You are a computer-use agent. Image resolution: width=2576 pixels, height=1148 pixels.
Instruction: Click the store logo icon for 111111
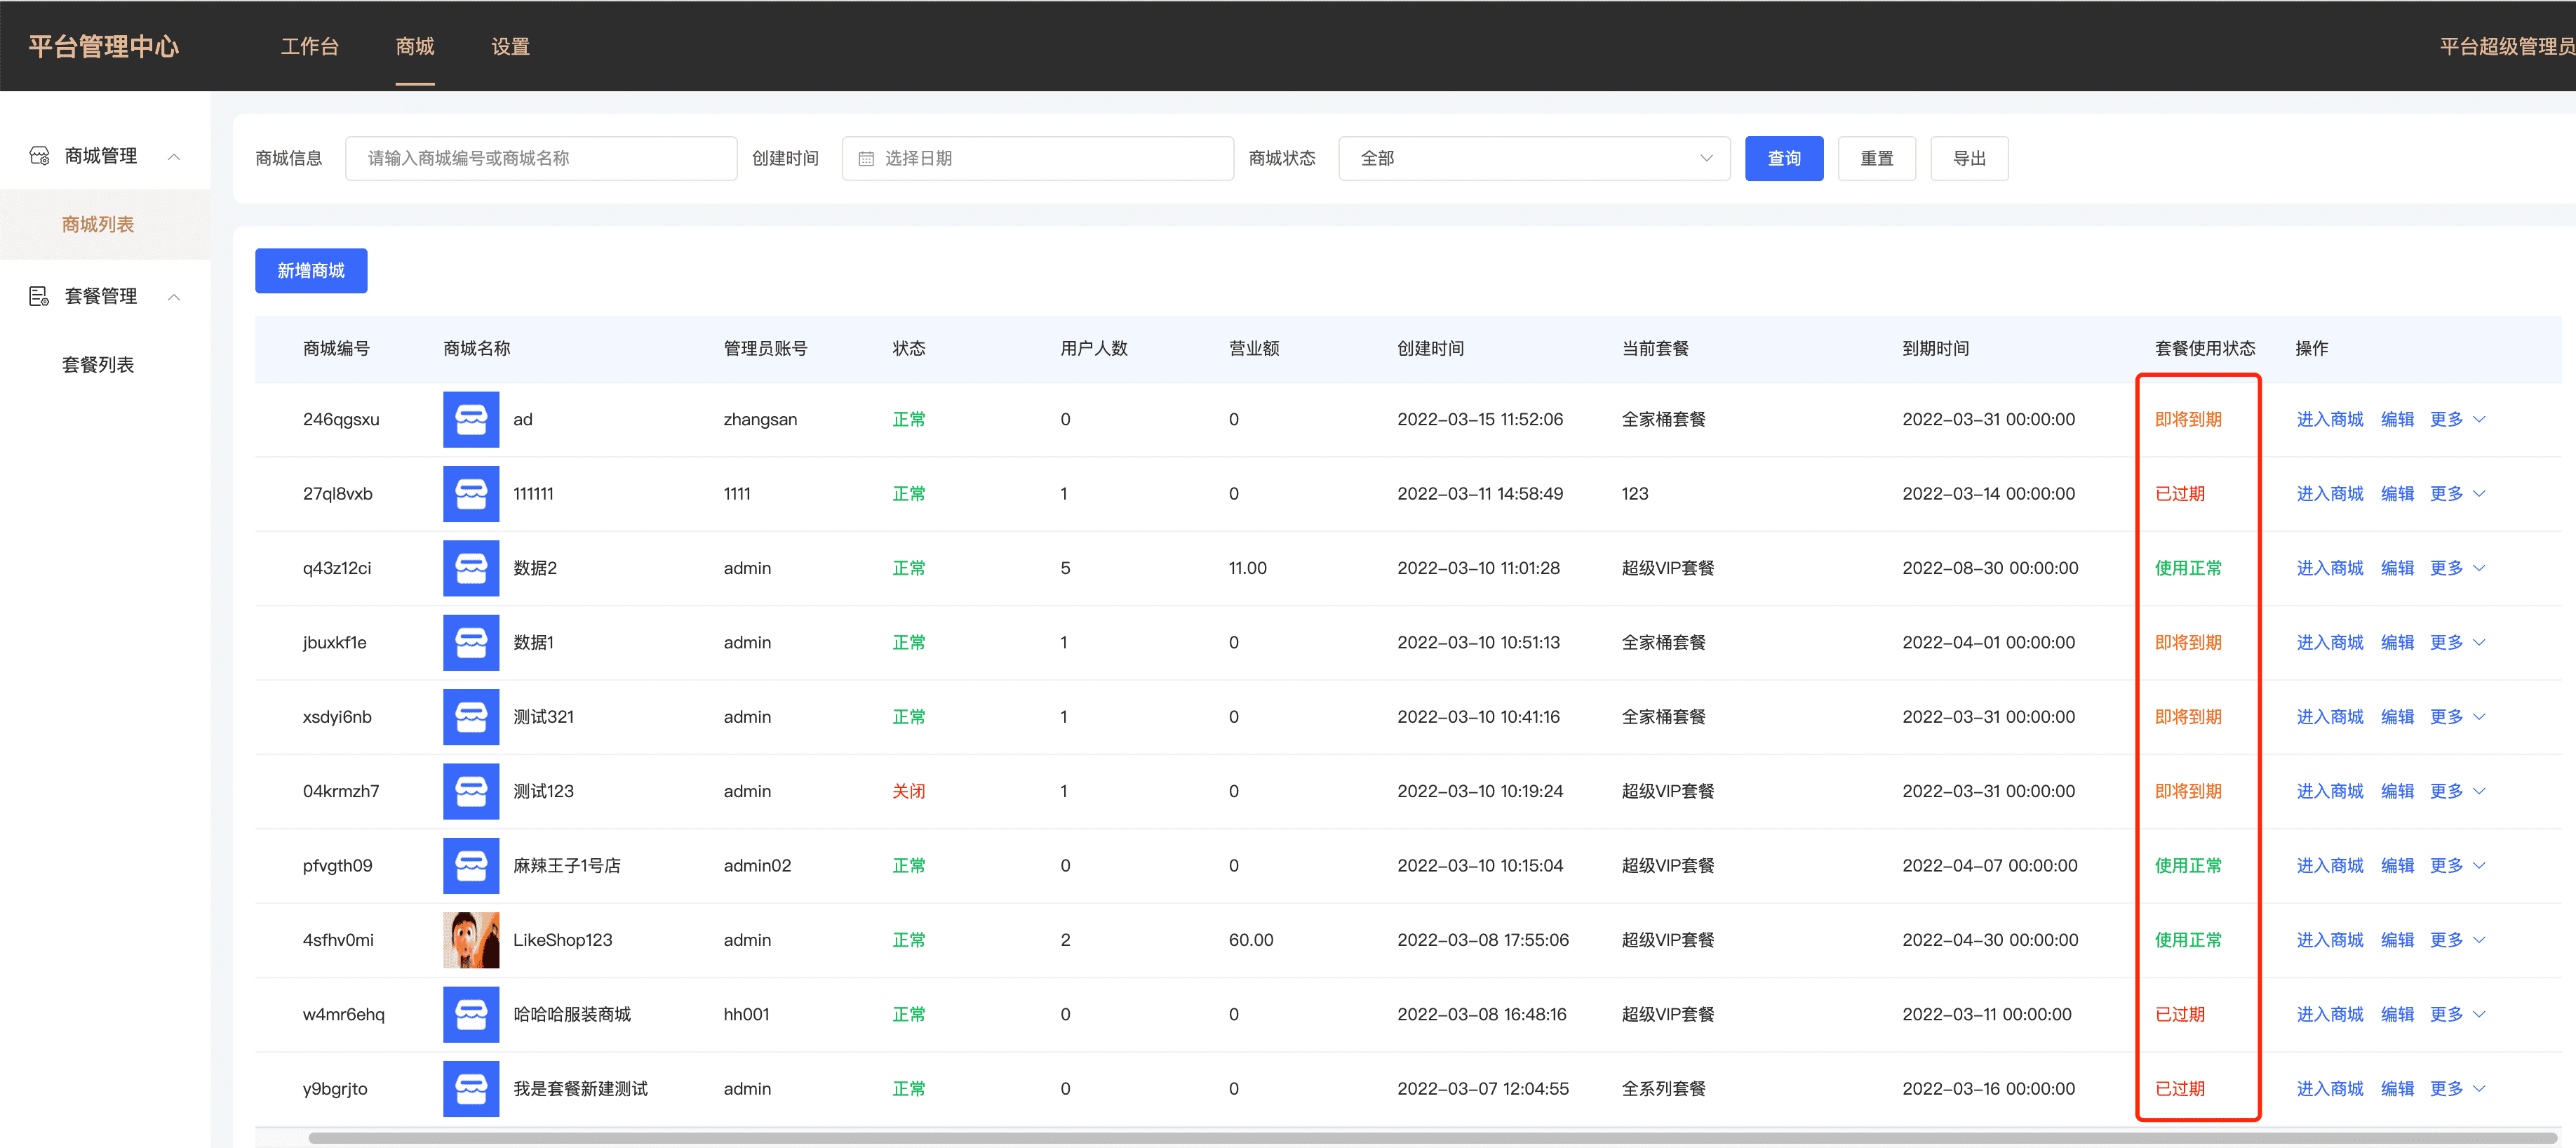[471, 494]
